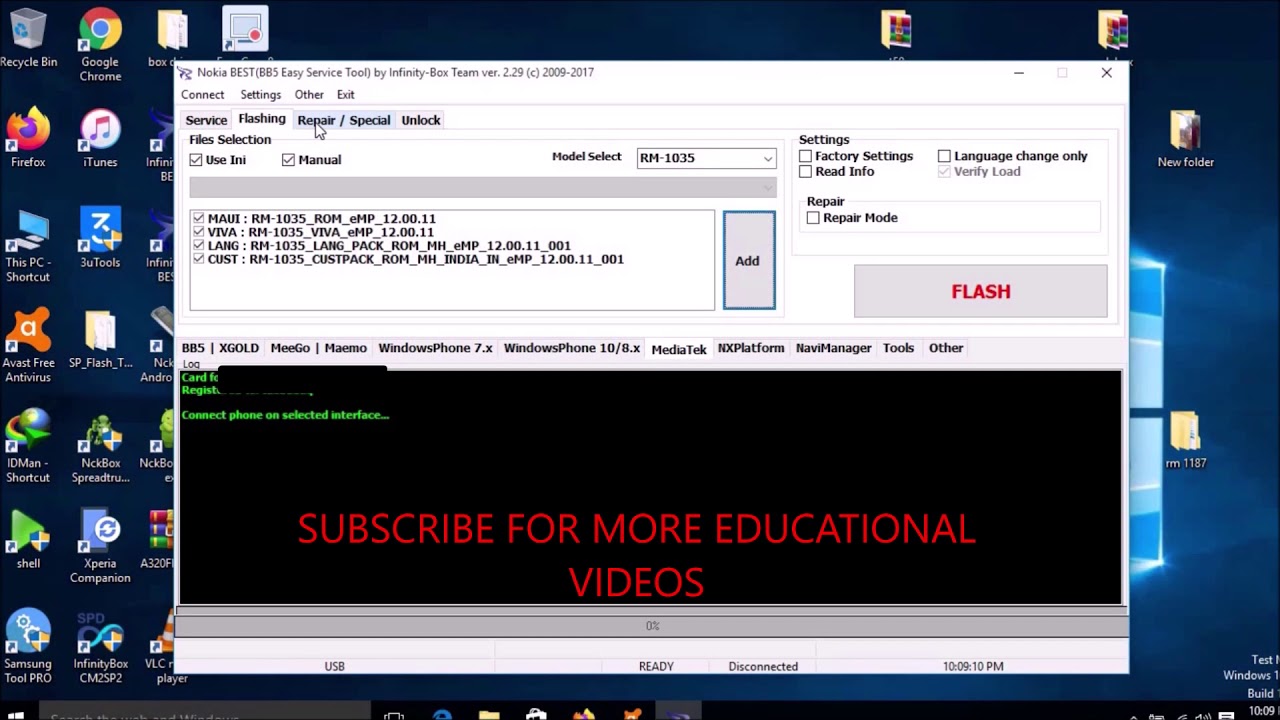Click the Exit menu item
Viewport: 1280px width, 720px height.
pyautogui.click(x=345, y=95)
